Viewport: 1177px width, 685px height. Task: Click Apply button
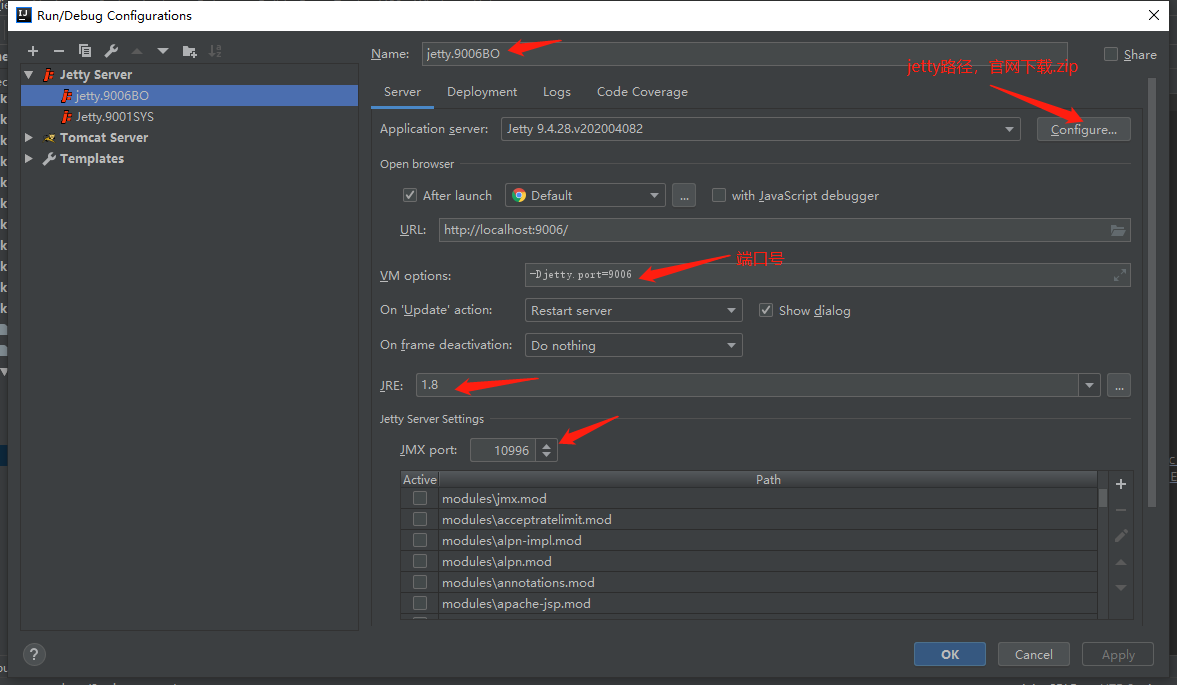pos(1118,654)
